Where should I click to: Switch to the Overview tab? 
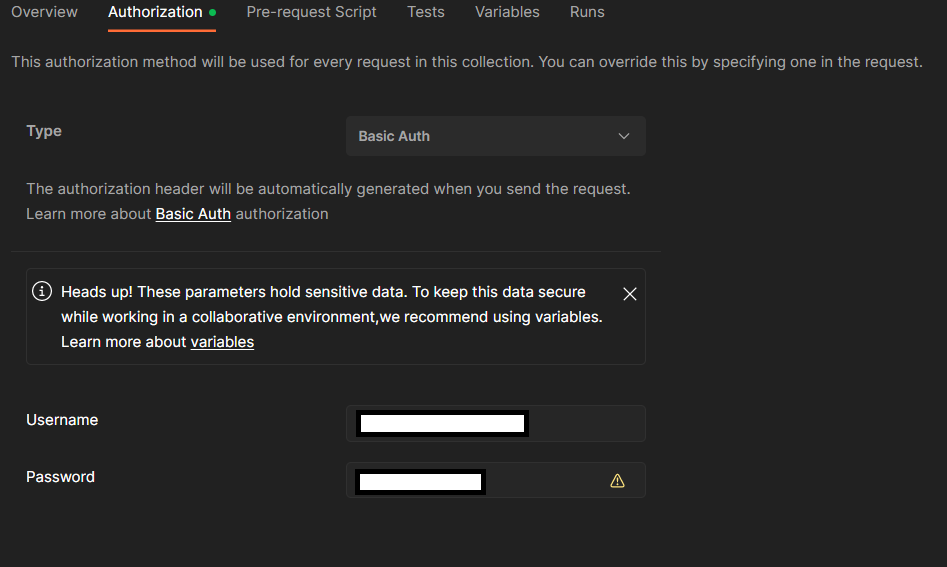[x=44, y=12]
